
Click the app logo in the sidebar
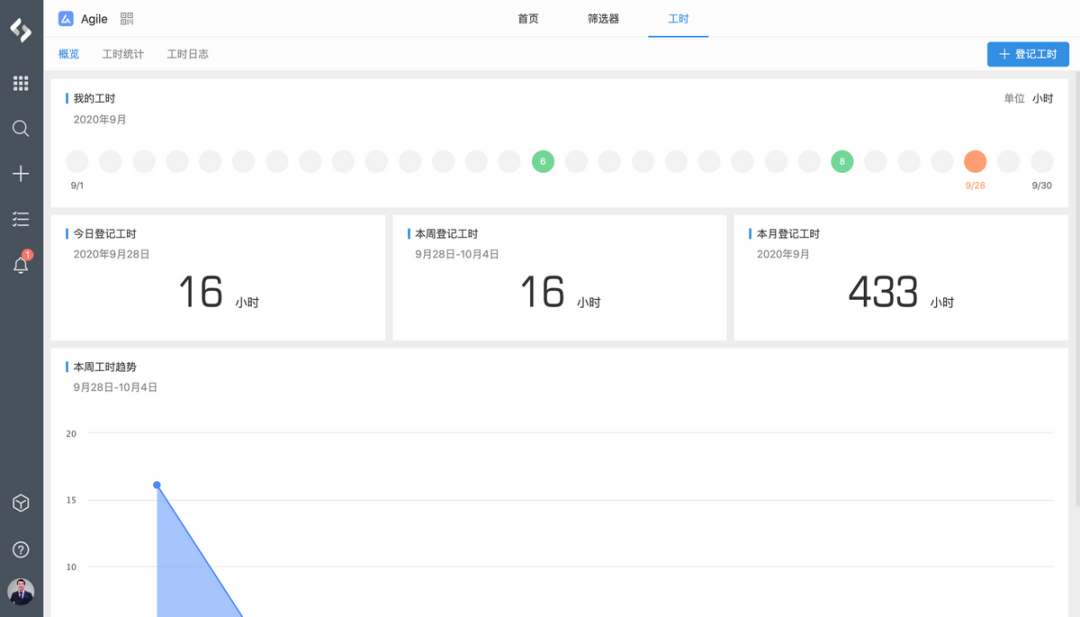click(21, 30)
